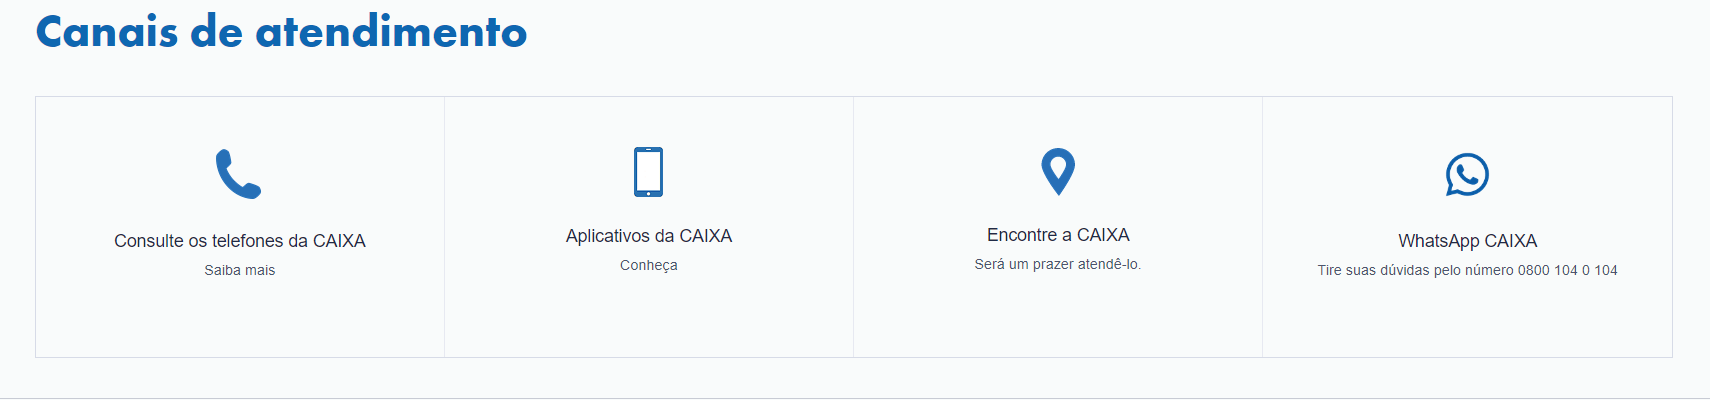Click the 'Conheça' link text
This screenshot has height=400, width=1710.
(x=649, y=265)
